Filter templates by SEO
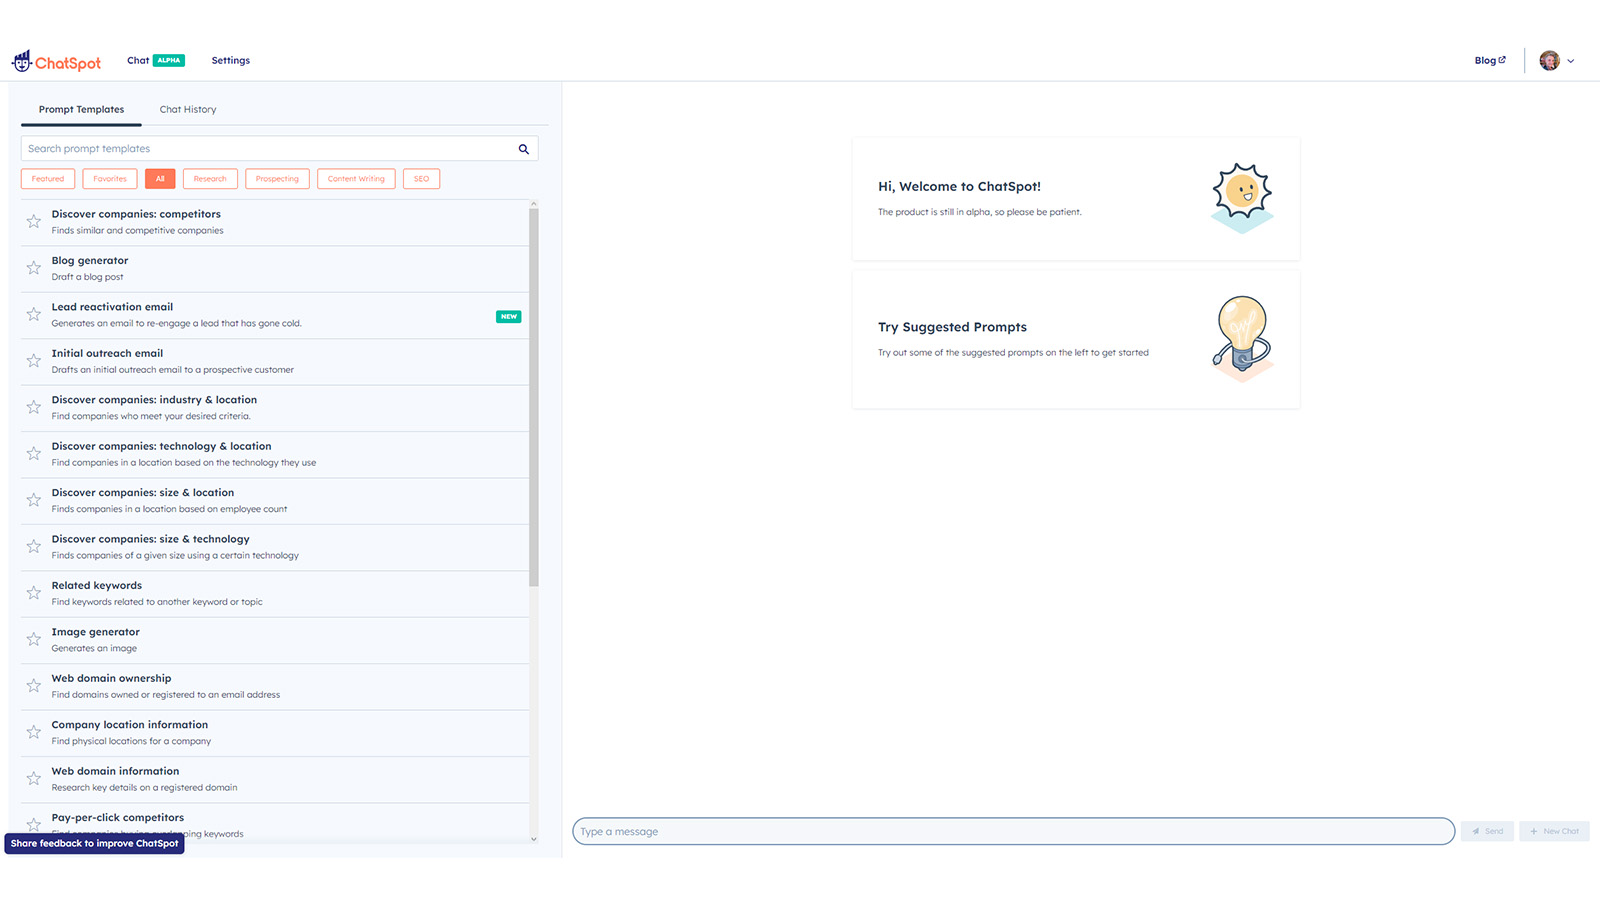 pos(421,179)
